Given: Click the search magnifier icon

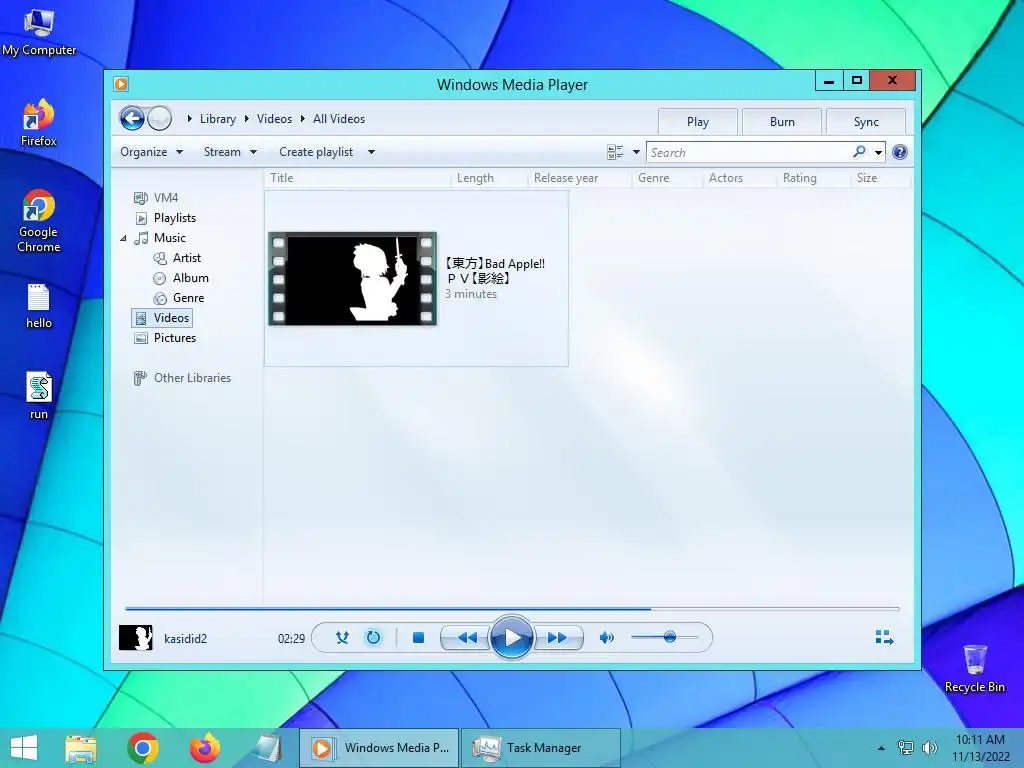Looking at the screenshot, I should (859, 152).
